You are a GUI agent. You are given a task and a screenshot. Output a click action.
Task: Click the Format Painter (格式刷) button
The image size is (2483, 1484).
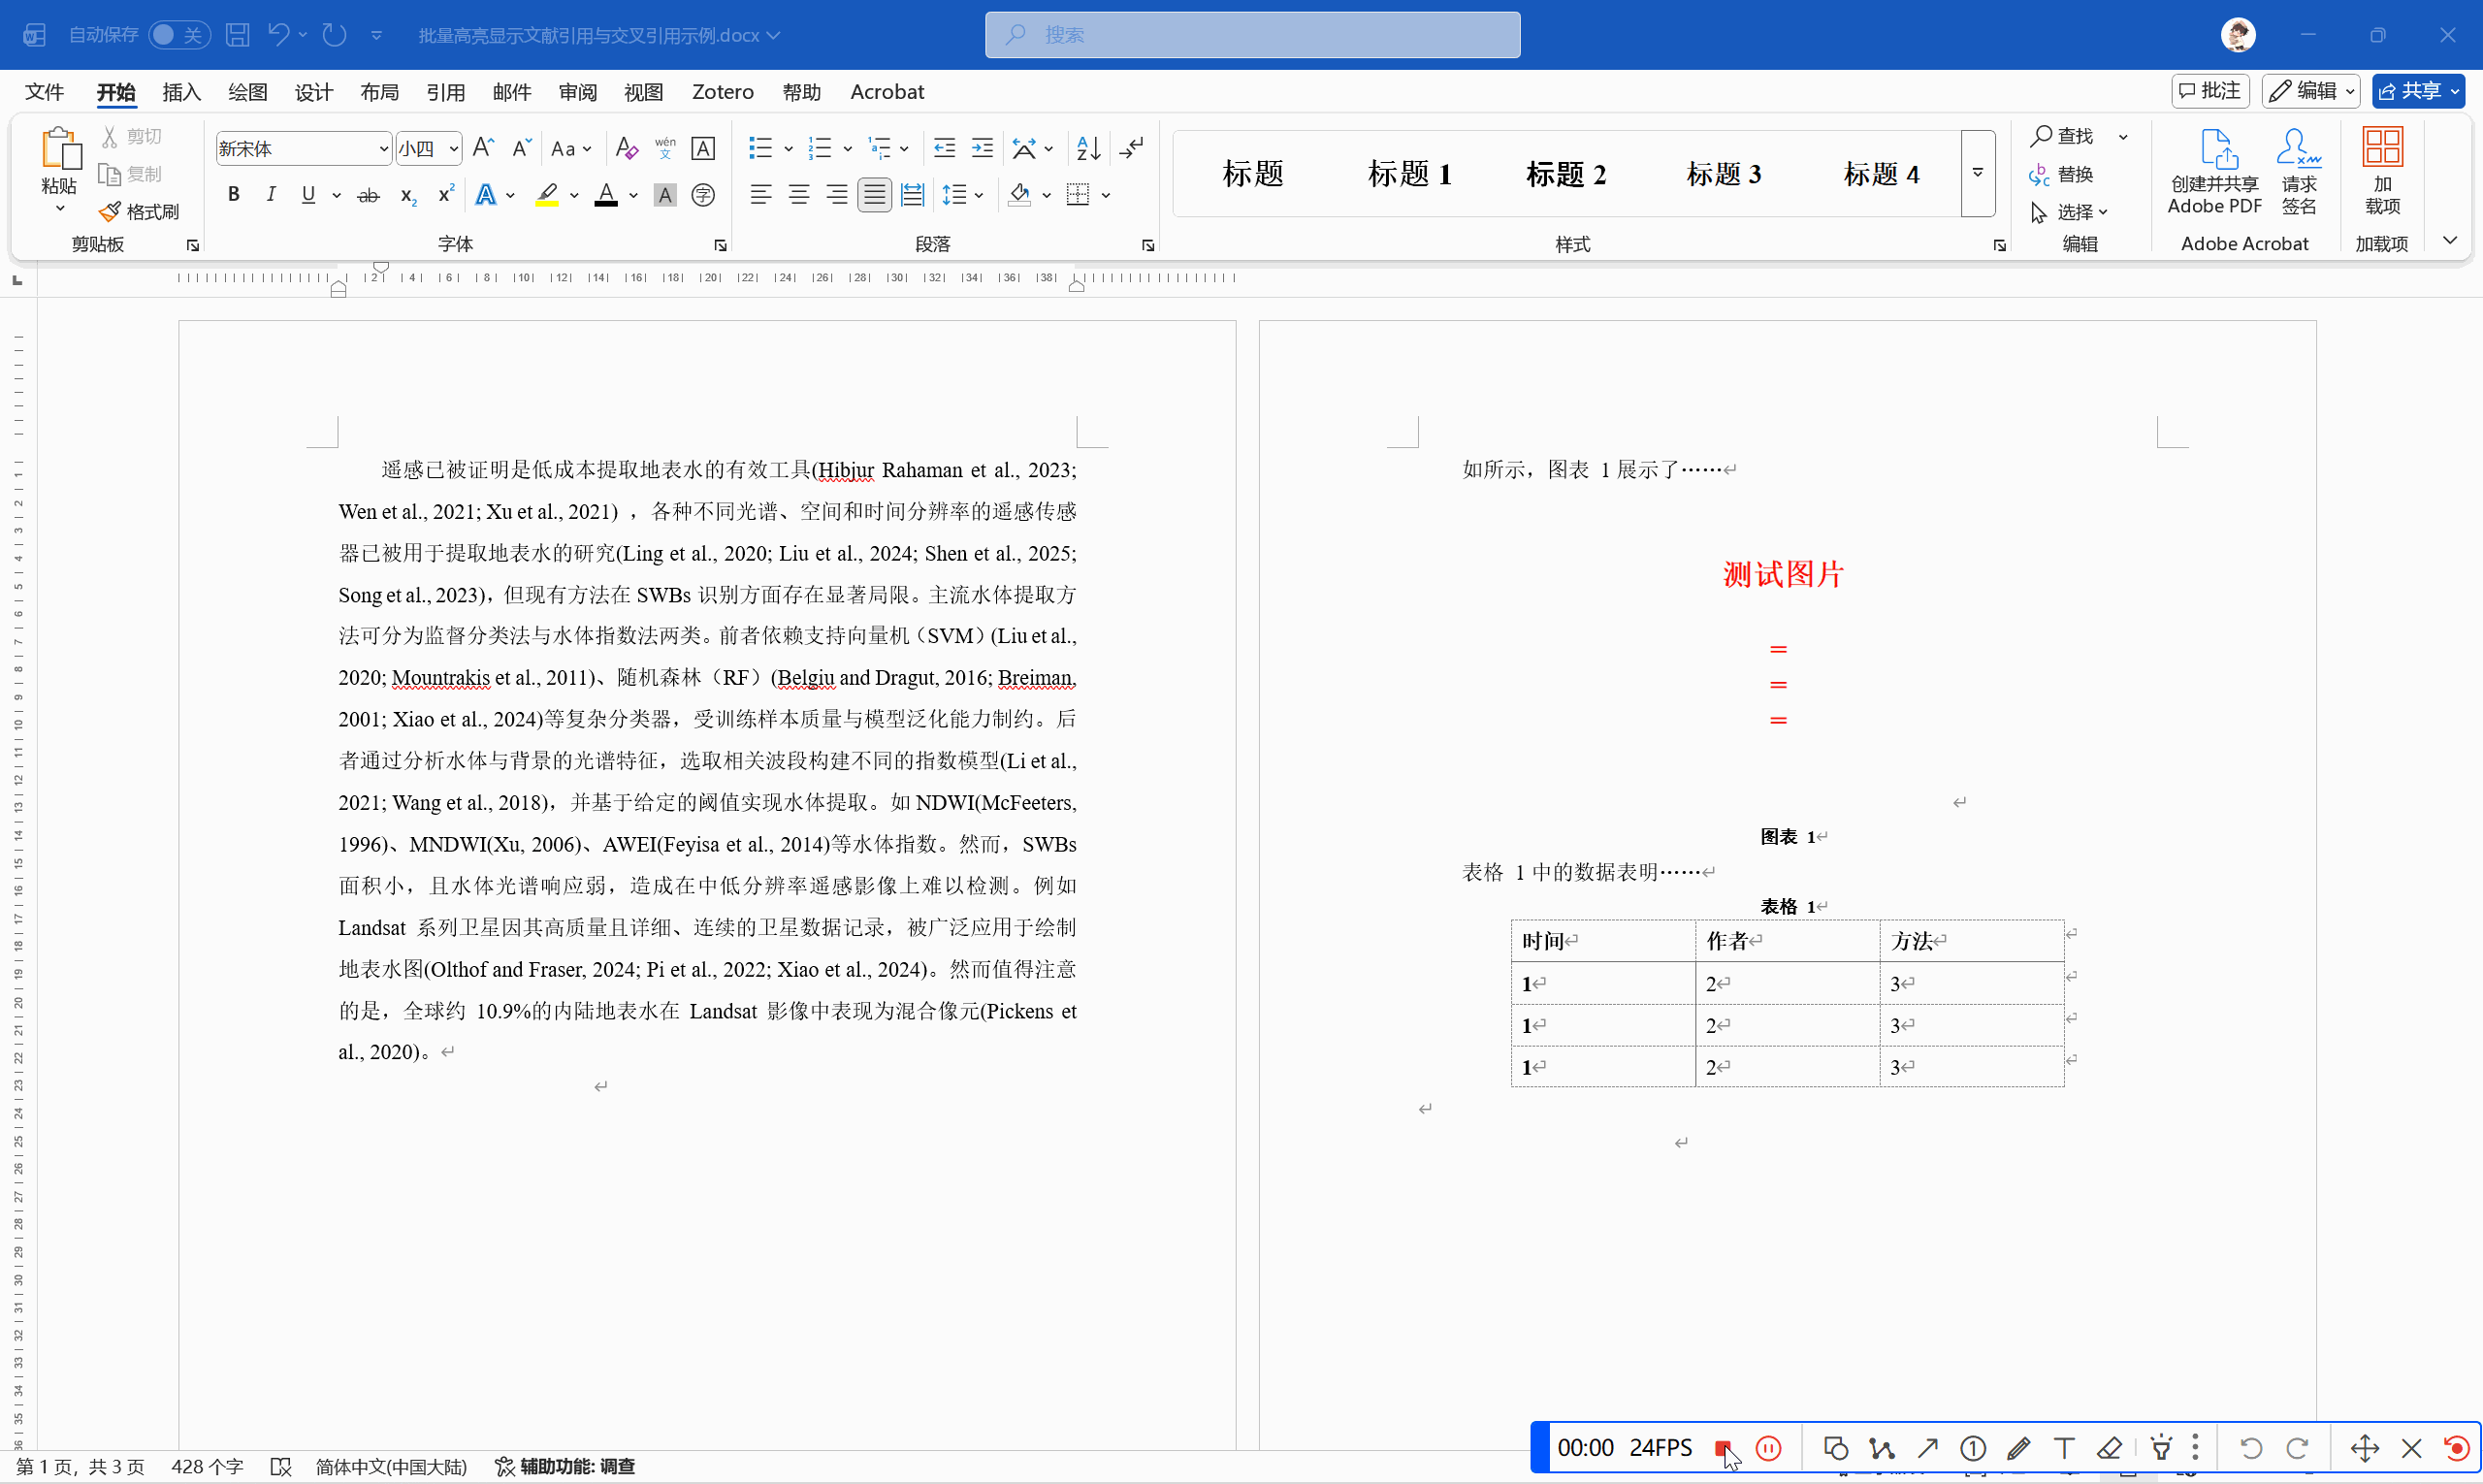140,212
